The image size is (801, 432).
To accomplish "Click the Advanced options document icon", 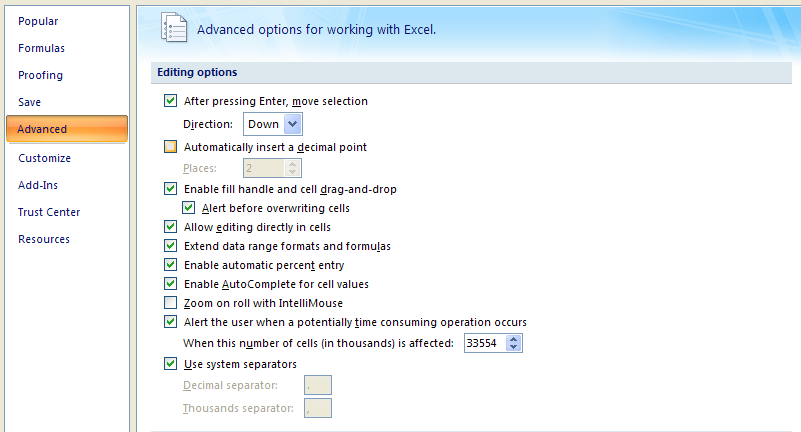I will 174,27.
